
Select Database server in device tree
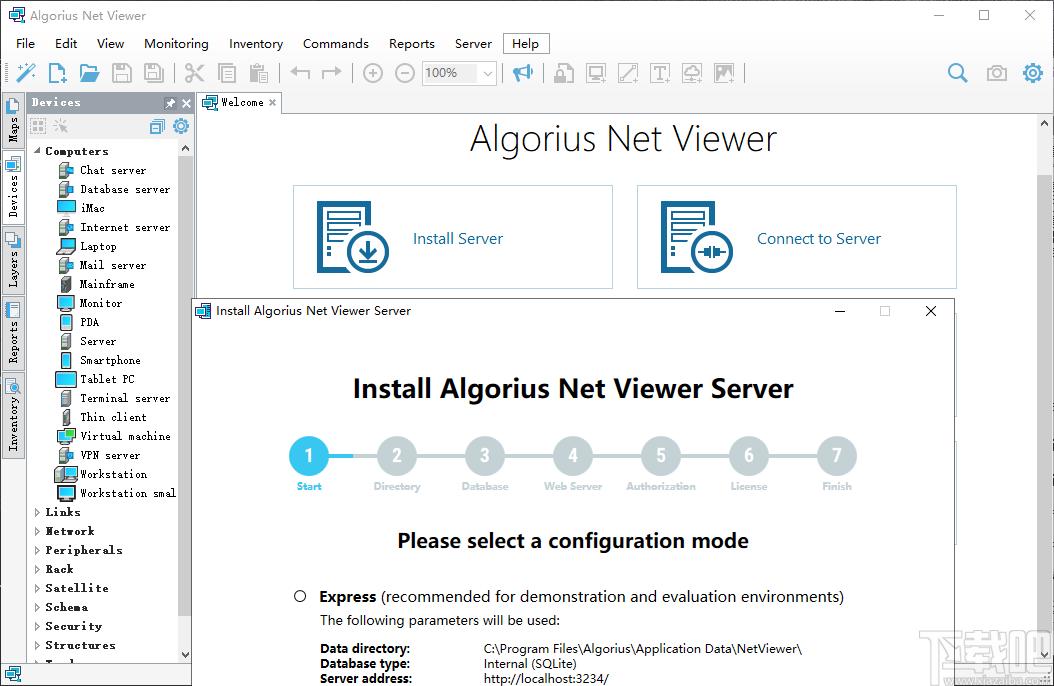125,189
